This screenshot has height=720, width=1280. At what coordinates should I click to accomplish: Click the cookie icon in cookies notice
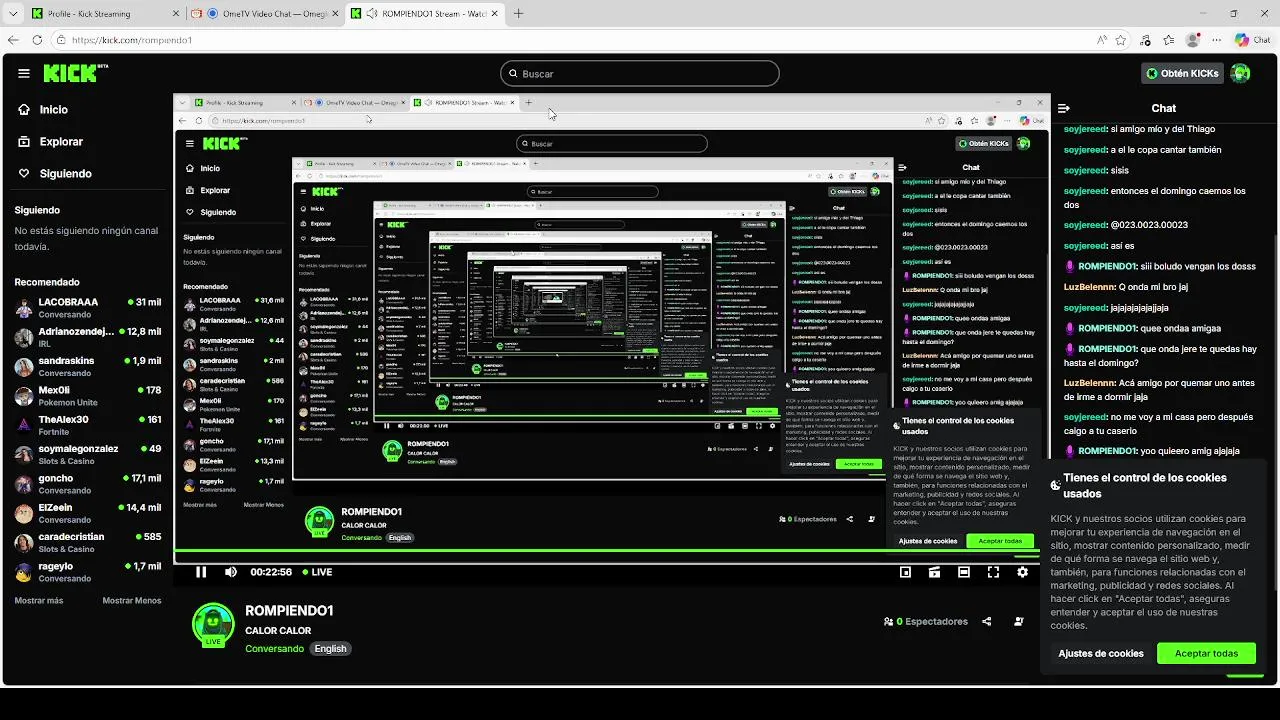point(1055,485)
